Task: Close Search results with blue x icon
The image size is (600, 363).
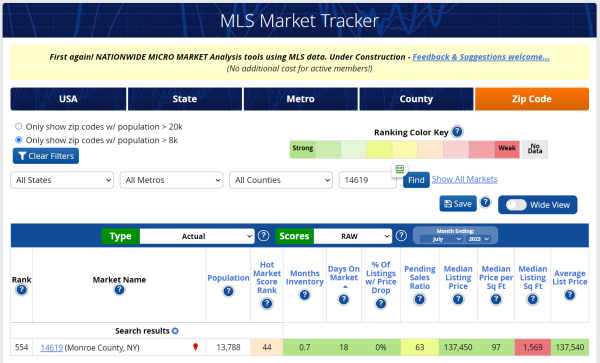Action: 175,331
